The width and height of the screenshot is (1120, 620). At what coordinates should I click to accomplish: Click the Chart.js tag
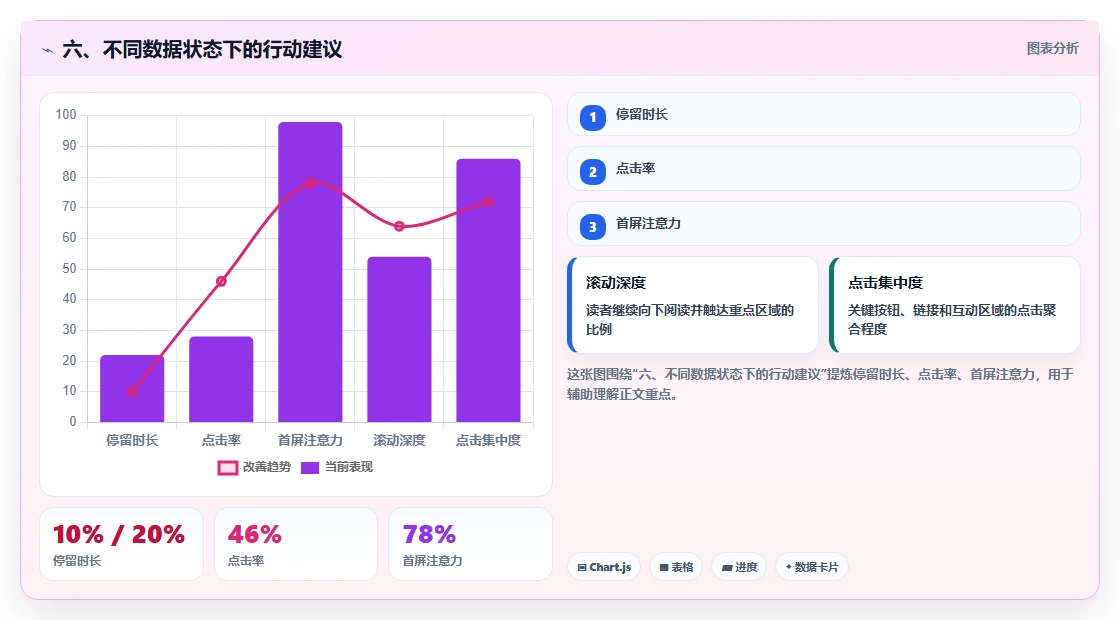click(604, 567)
